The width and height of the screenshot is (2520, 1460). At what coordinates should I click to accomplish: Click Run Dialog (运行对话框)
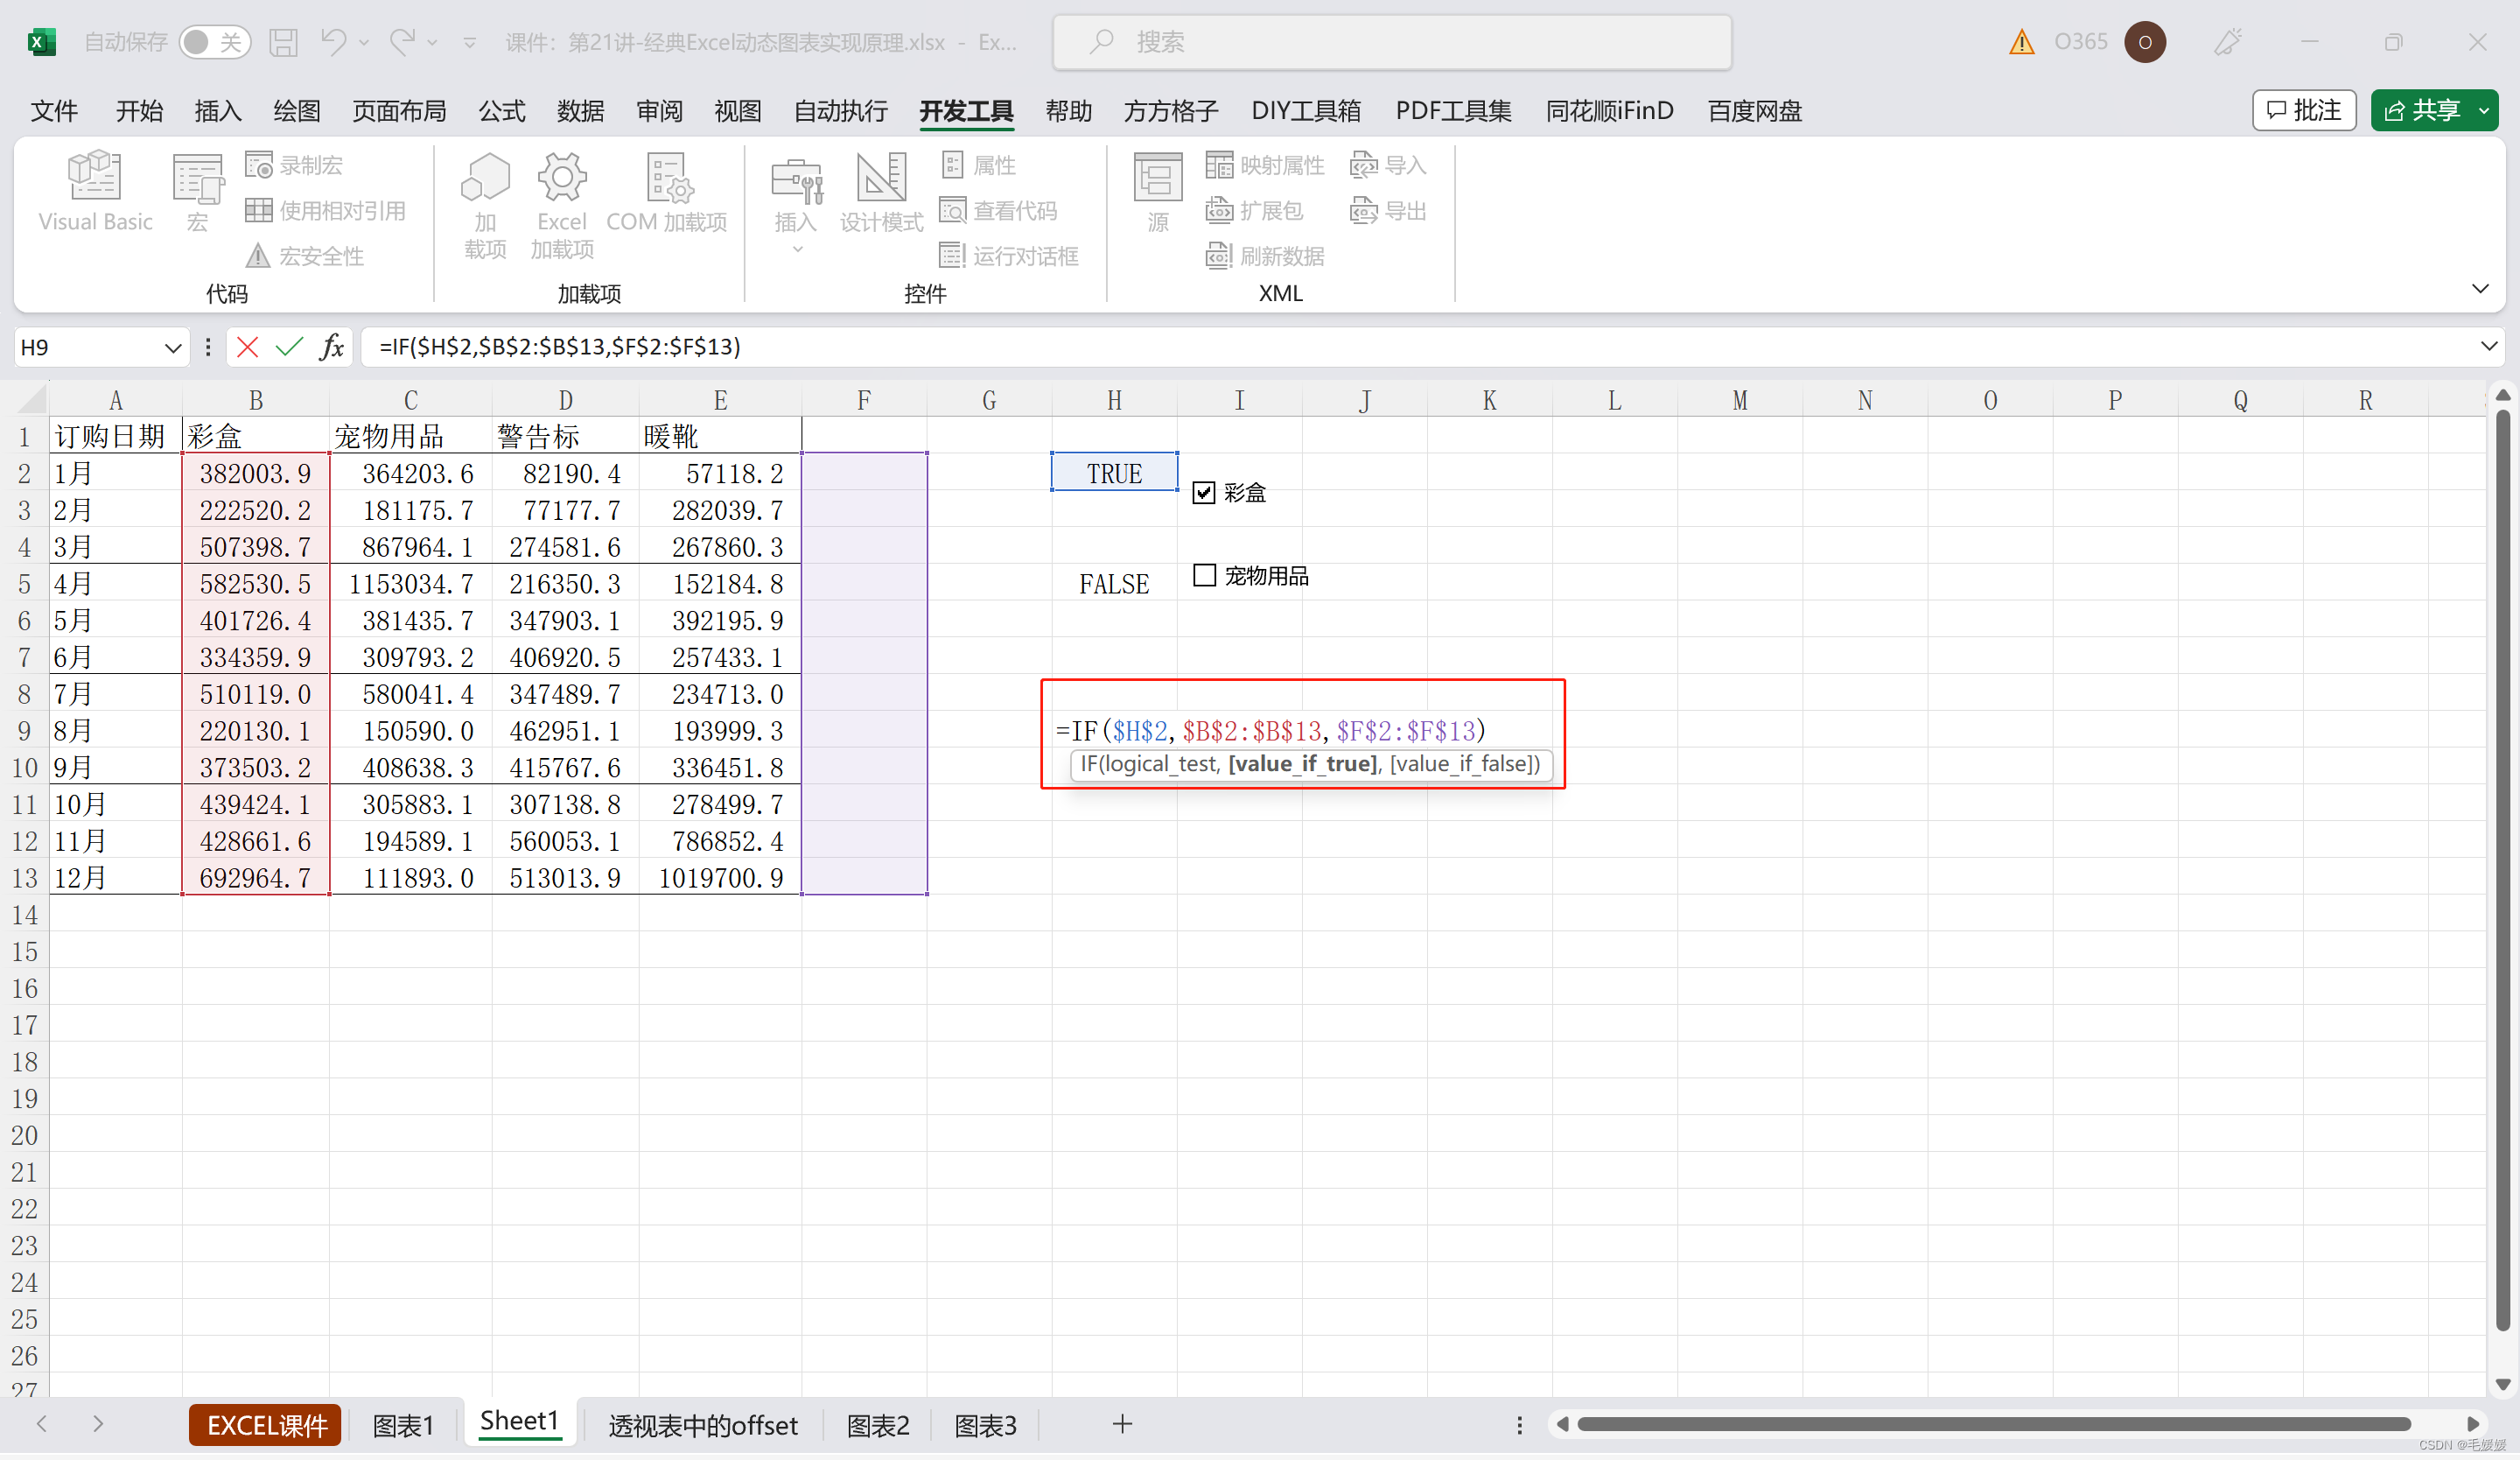pos(1010,256)
